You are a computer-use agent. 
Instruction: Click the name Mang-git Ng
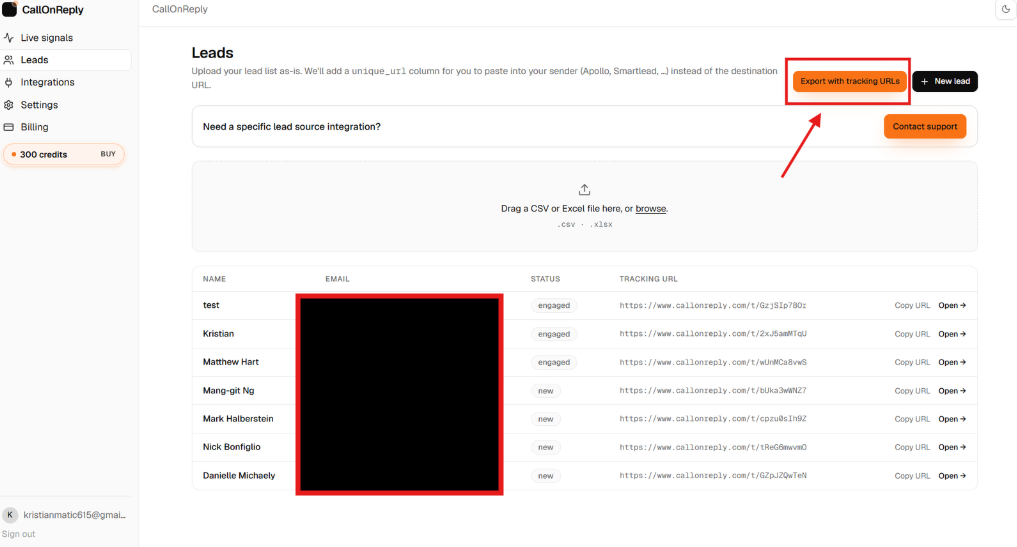228,391
